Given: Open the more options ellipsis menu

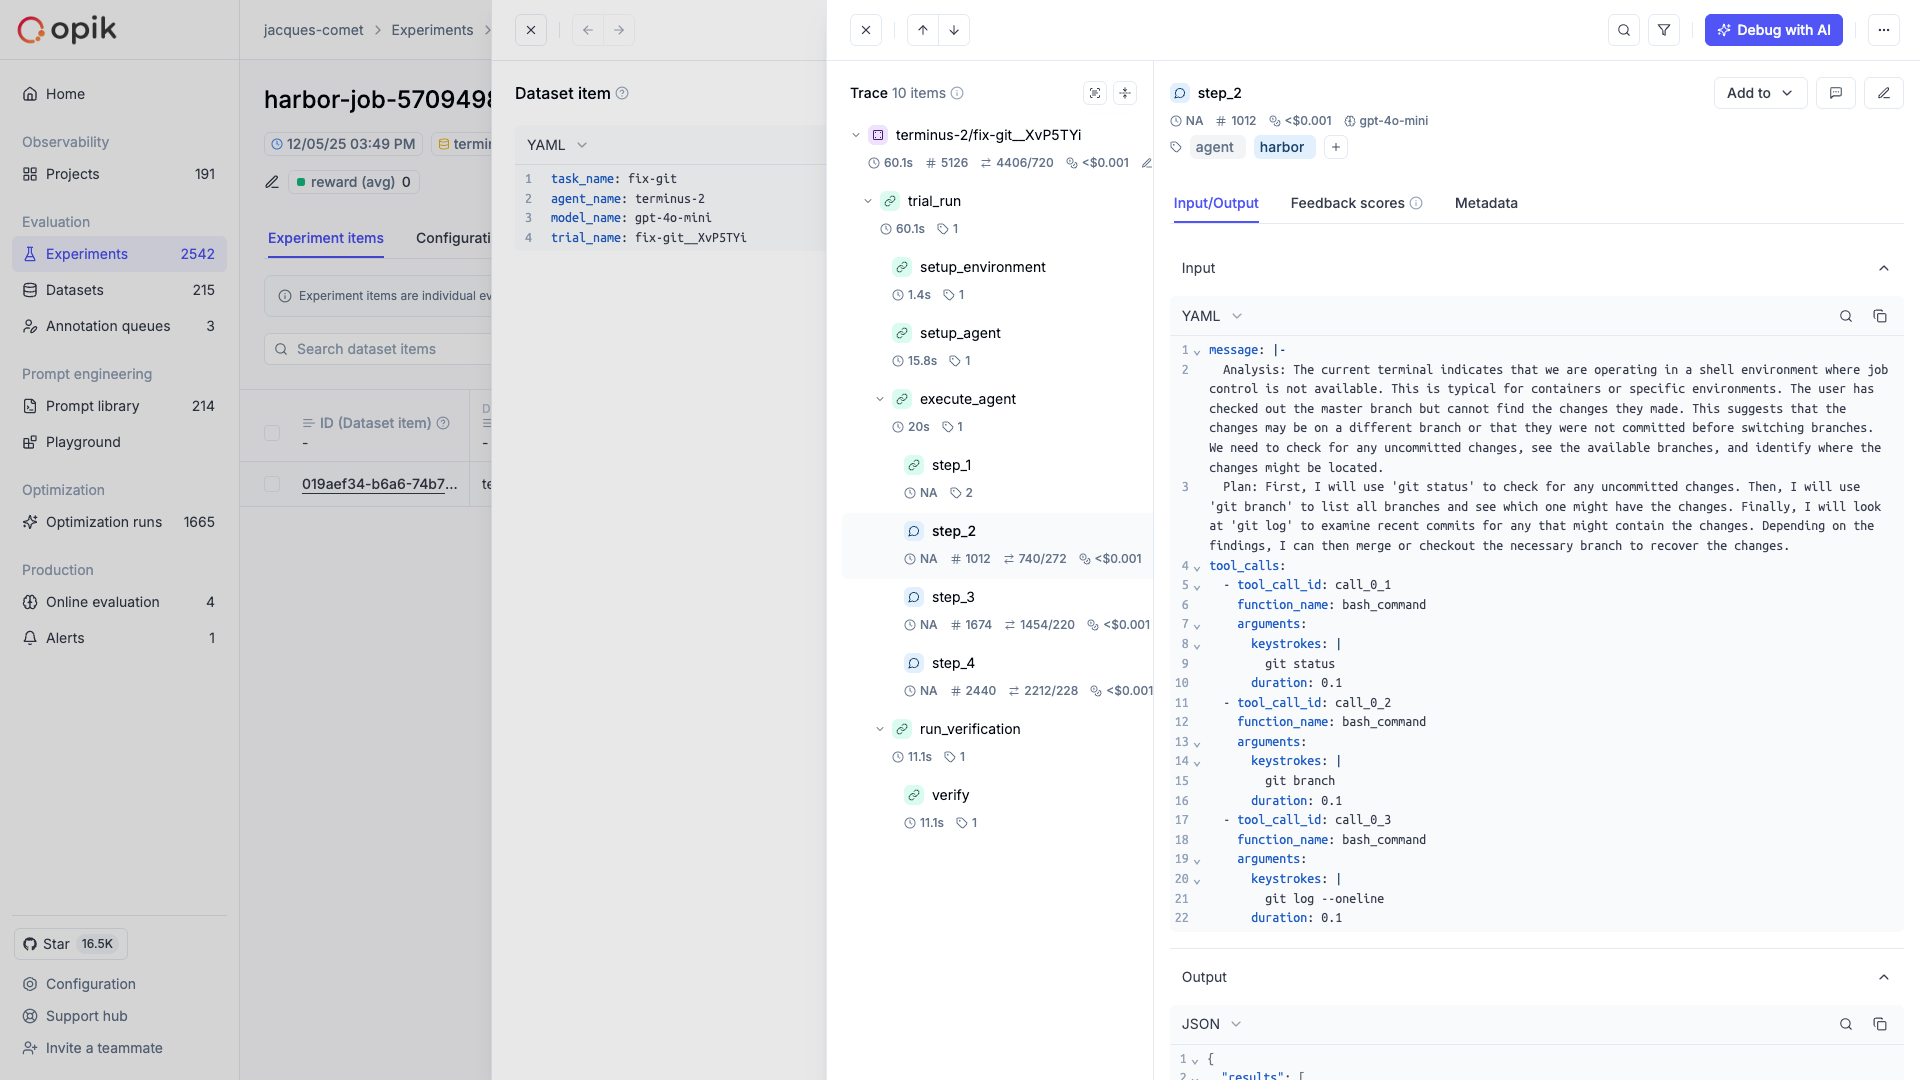Looking at the screenshot, I should 1884,30.
